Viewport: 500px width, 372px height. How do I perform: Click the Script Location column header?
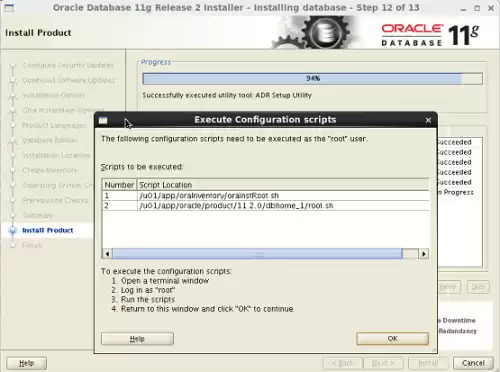(283, 185)
